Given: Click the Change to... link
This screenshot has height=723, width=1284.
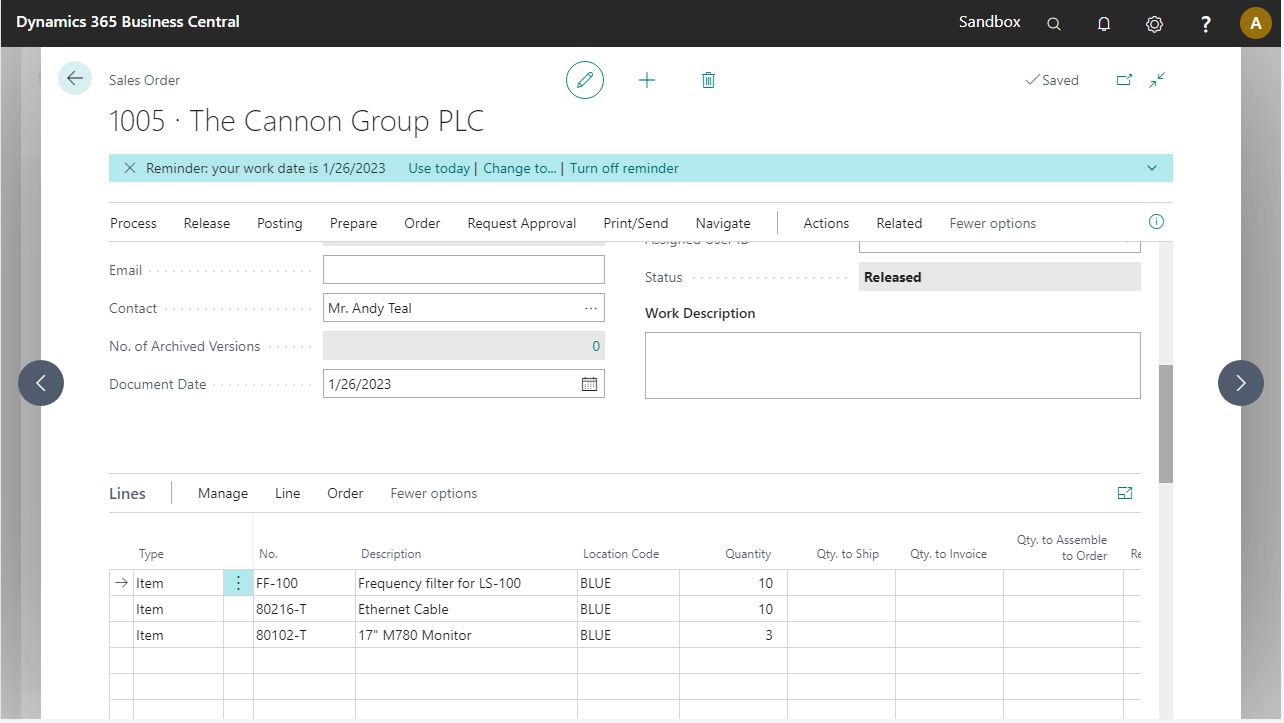Looking at the screenshot, I should tap(520, 168).
